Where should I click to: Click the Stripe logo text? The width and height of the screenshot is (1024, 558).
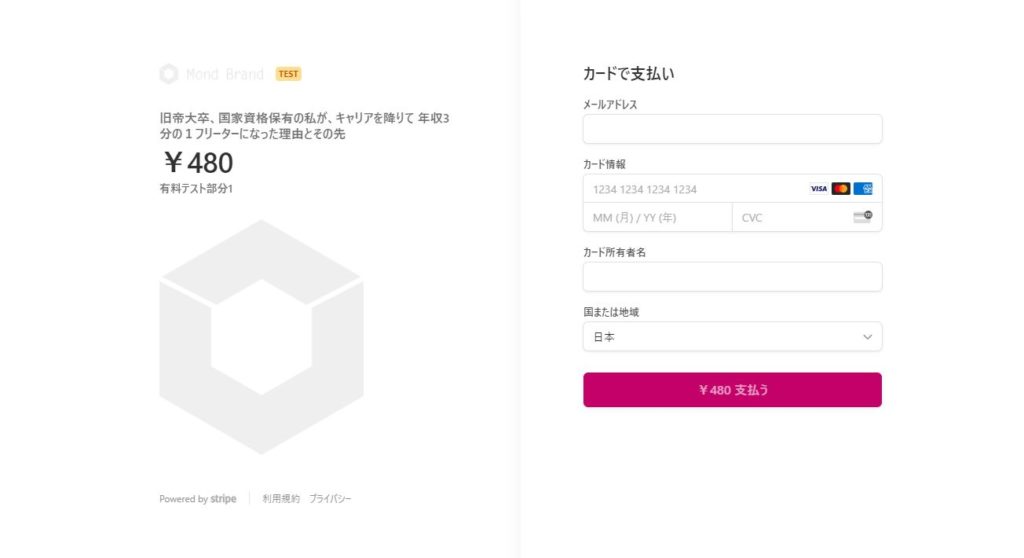click(223, 499)
